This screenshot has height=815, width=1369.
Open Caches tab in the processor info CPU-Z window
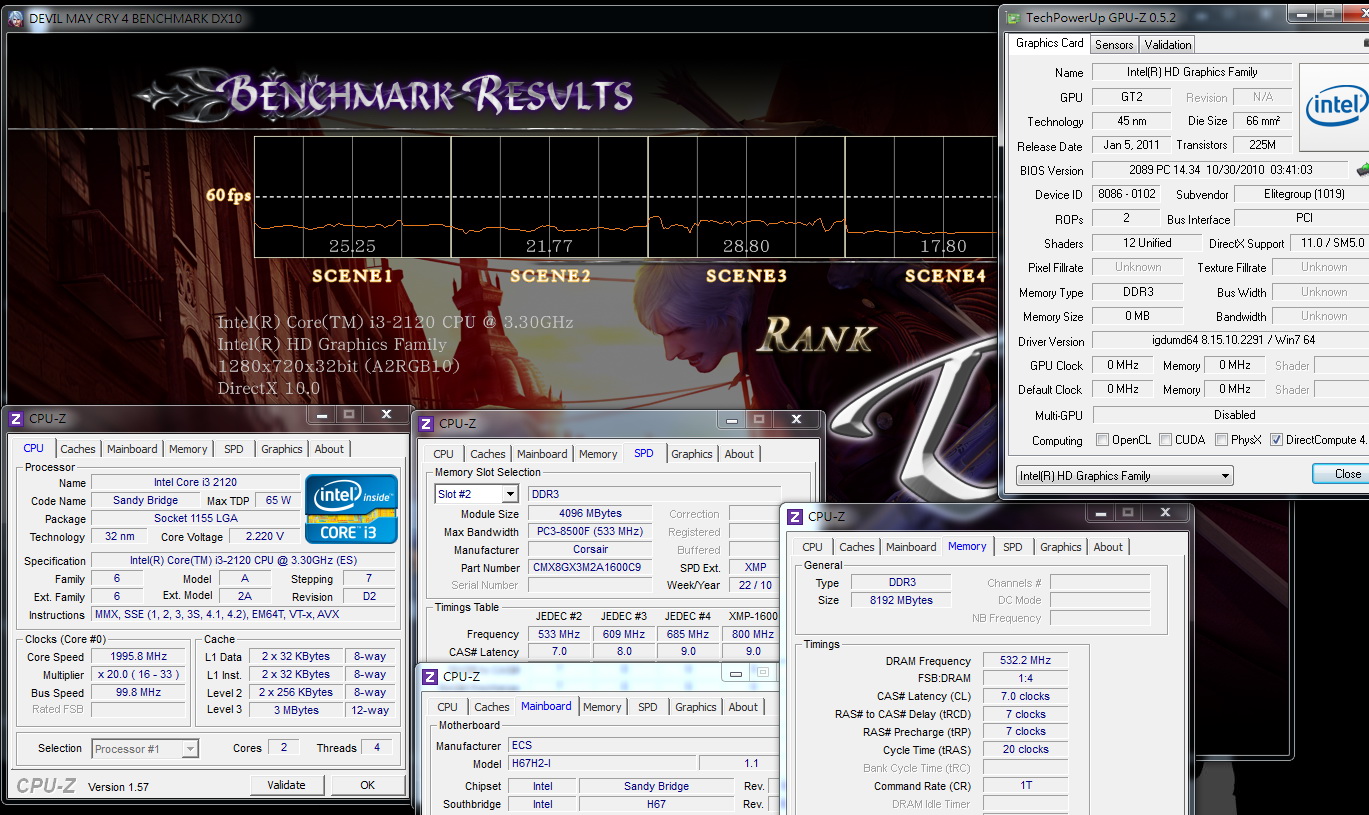pyautogui.click(x=78, y=449)
